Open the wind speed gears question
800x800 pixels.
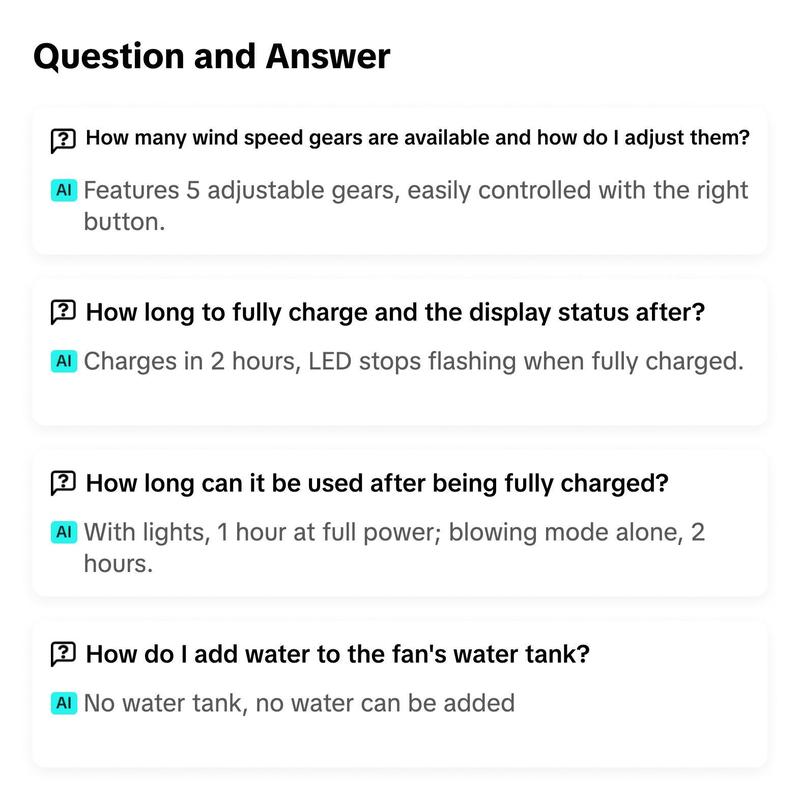417,138
